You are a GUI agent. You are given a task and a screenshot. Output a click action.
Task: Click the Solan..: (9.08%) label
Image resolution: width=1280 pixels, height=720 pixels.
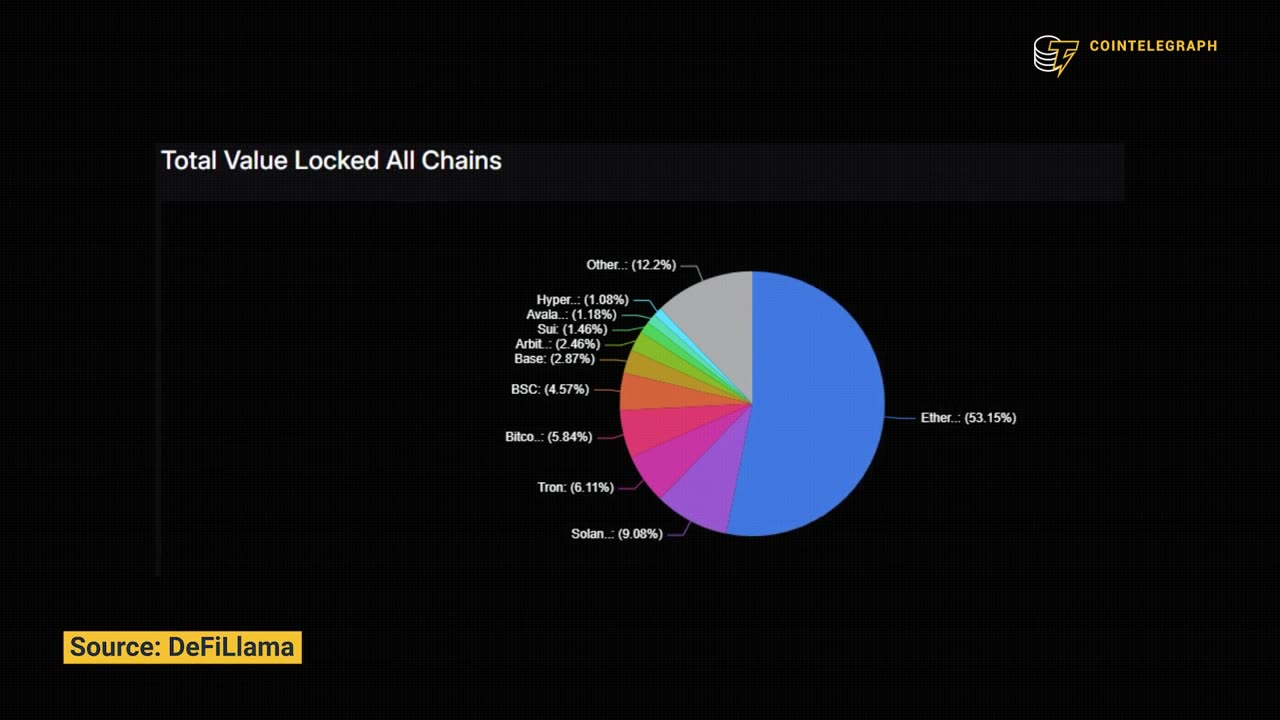[616, 534]
